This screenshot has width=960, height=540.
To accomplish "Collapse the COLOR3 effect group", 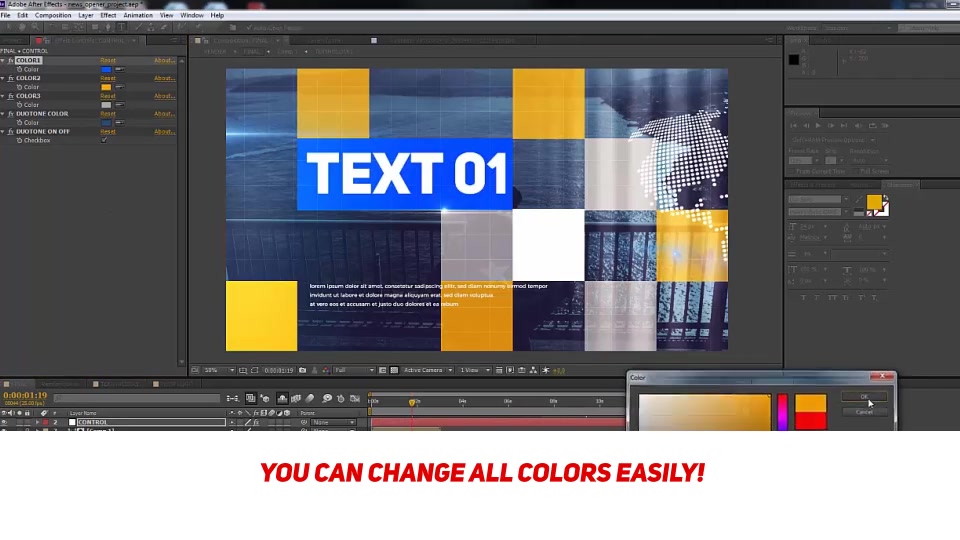I will pos(3,96).
